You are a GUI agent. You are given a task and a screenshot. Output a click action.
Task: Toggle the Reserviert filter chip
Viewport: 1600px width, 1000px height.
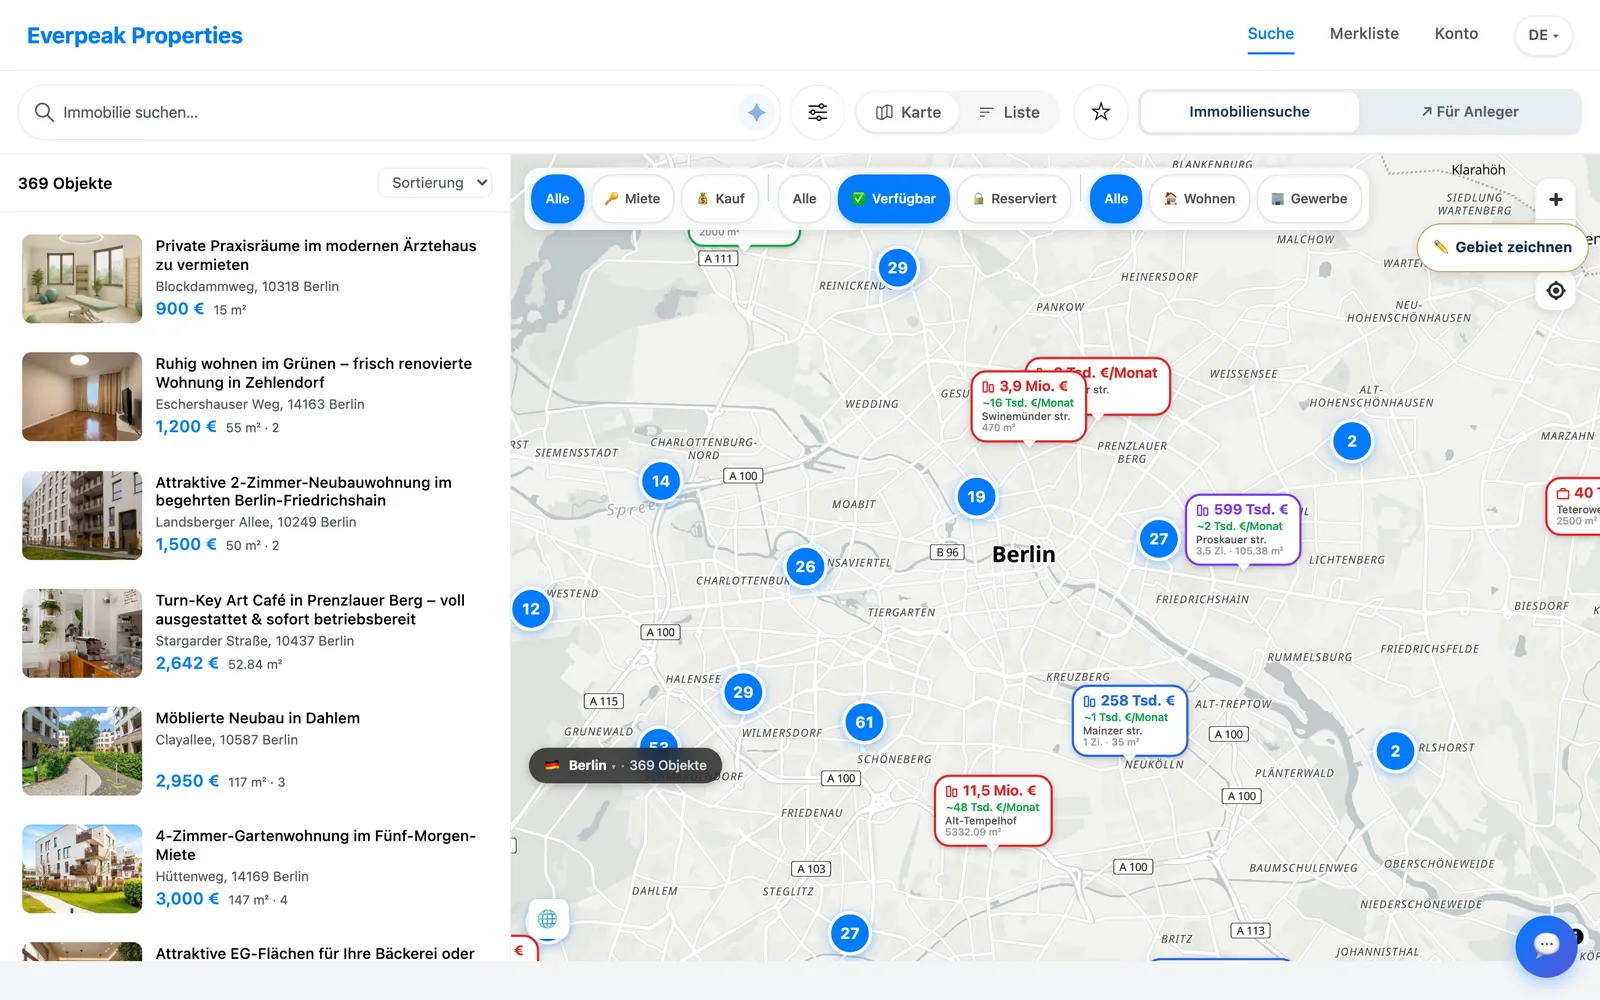pyautogui.click(x=1014, y=199)
